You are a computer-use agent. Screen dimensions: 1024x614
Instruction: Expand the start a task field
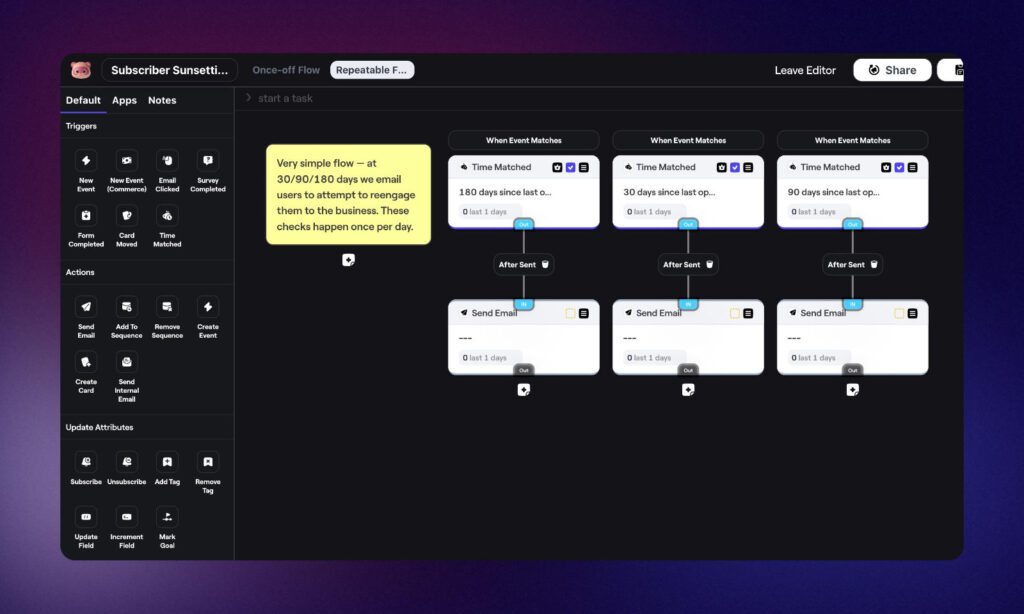coord(285,98)
